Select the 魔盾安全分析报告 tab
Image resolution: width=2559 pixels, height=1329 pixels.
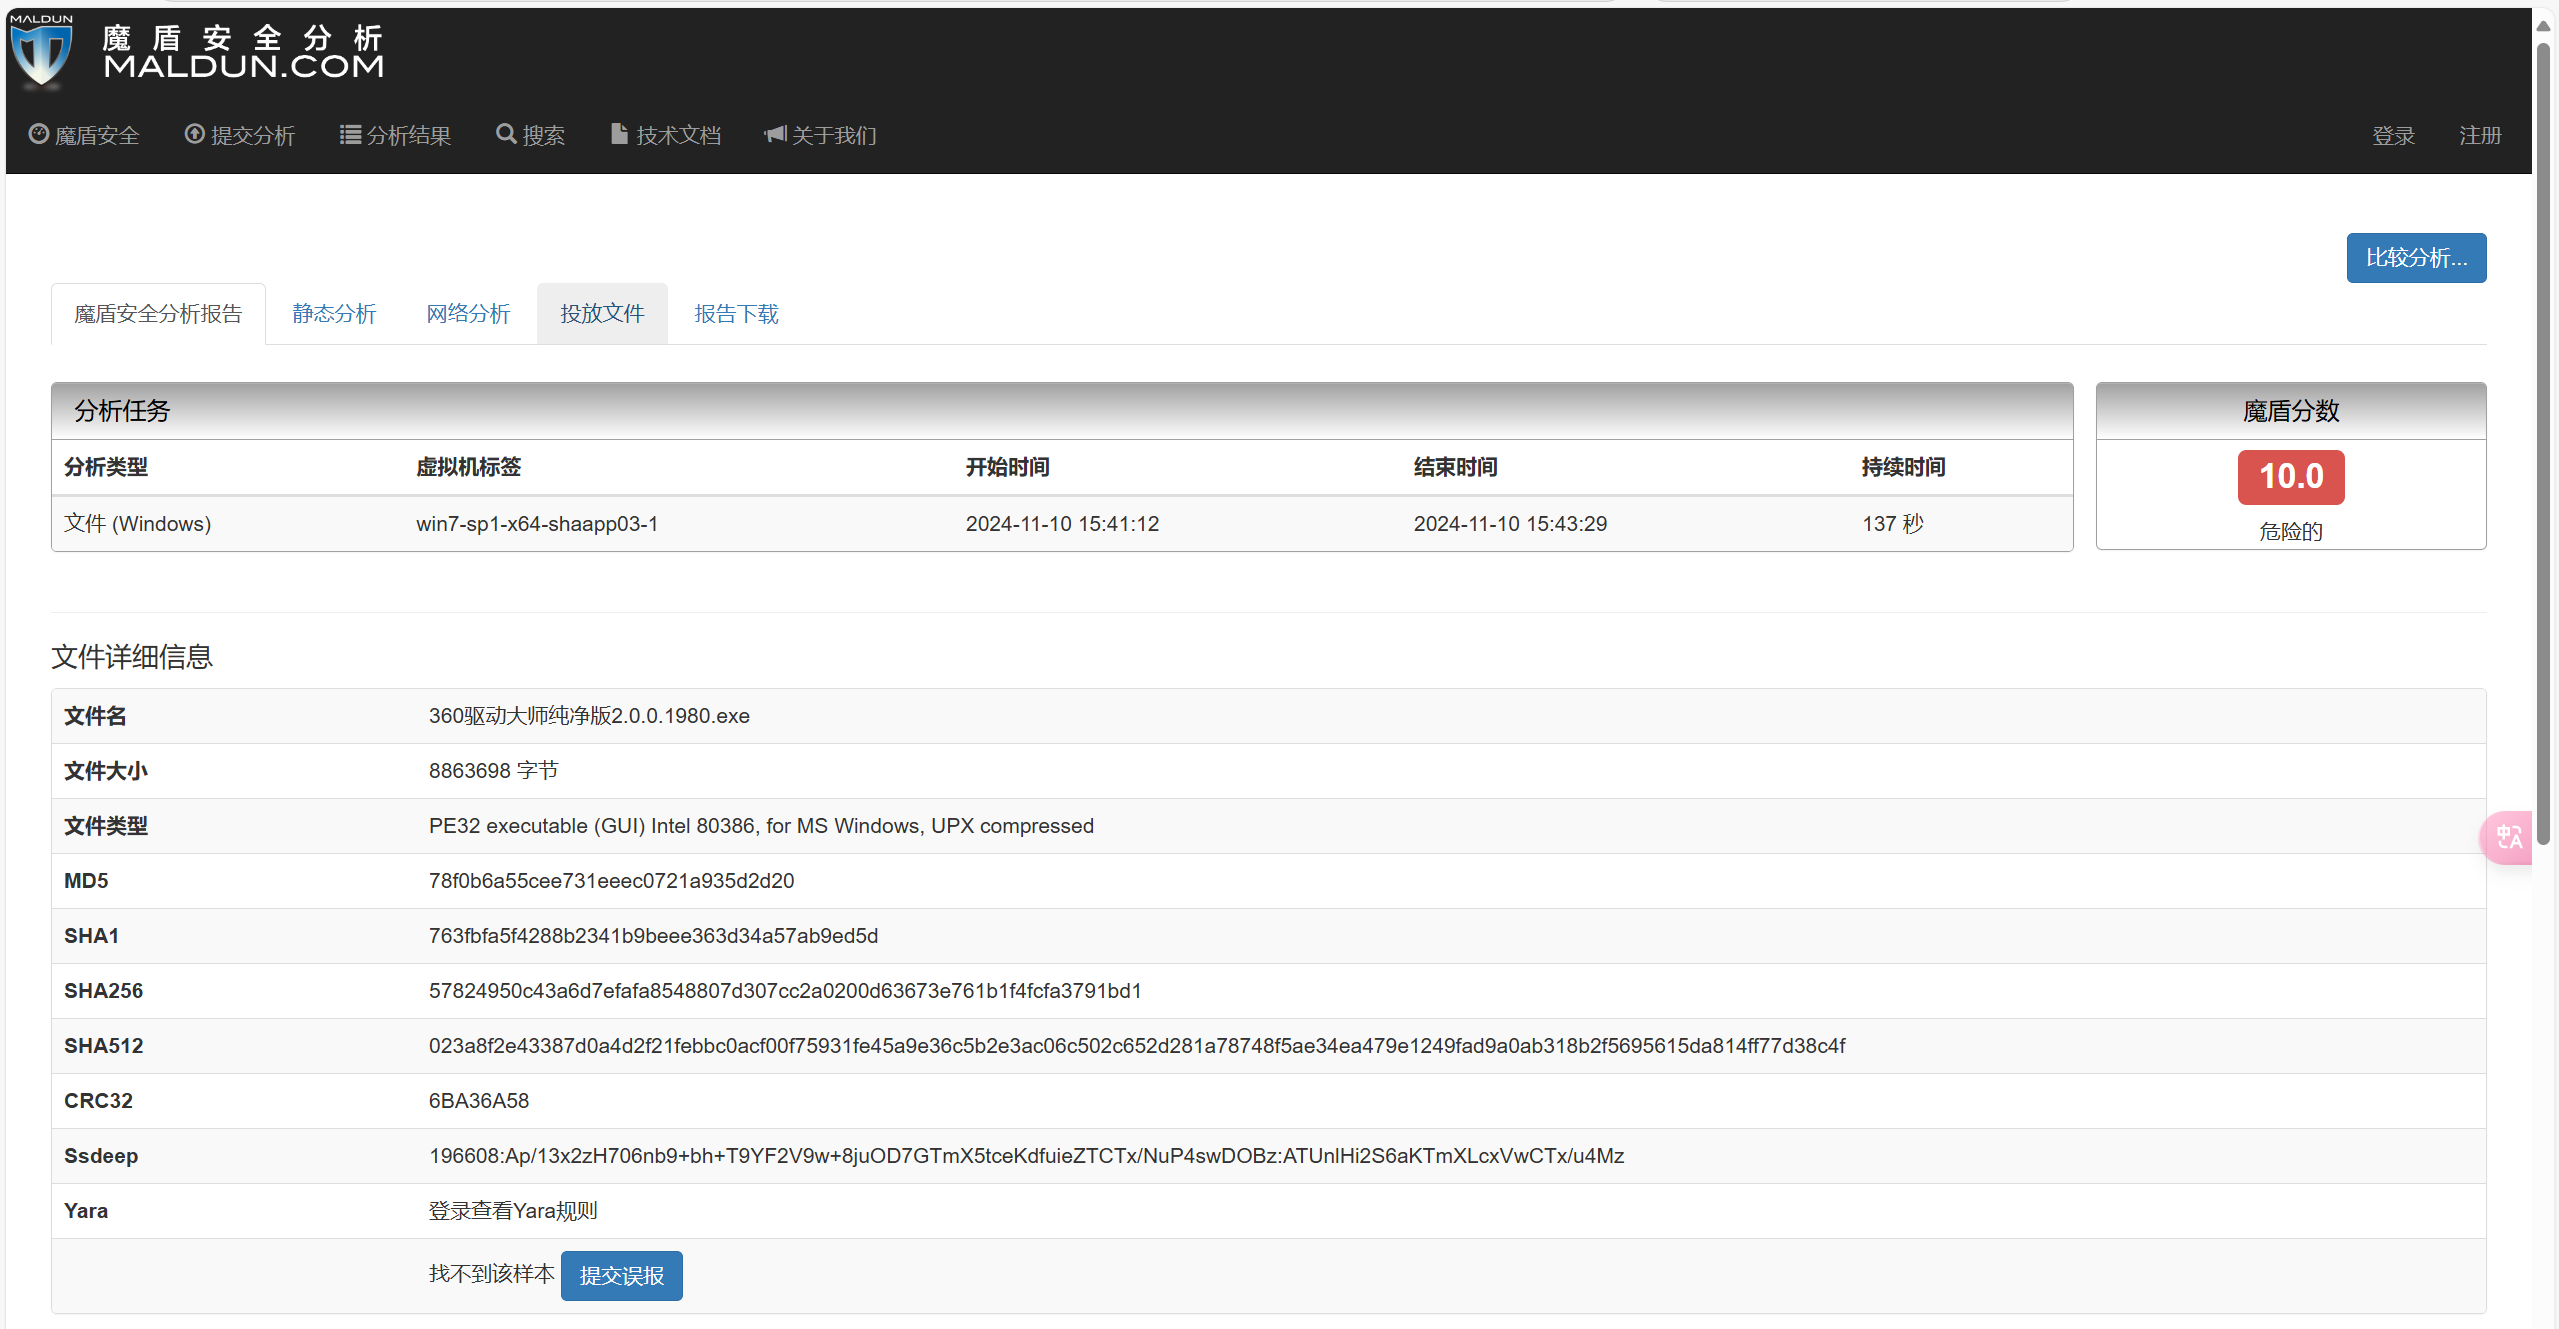pos(158,314)
